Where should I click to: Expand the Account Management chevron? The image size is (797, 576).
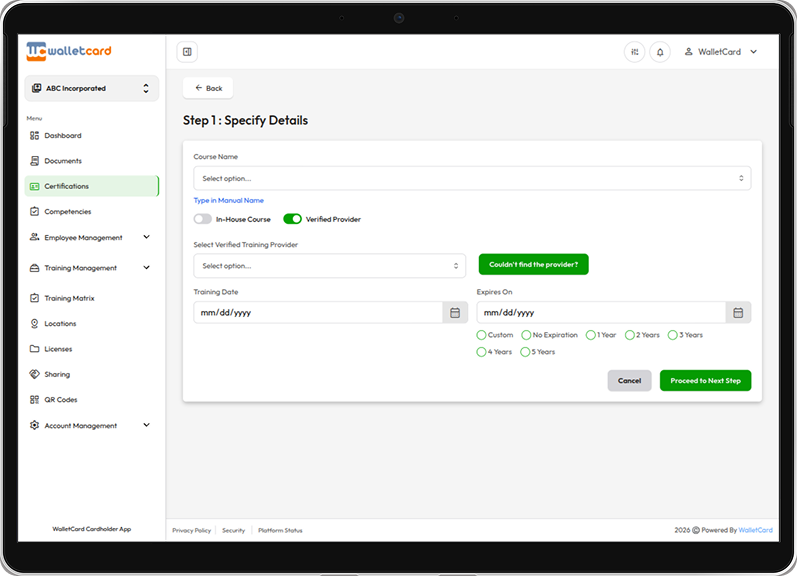tap(146, 425)
